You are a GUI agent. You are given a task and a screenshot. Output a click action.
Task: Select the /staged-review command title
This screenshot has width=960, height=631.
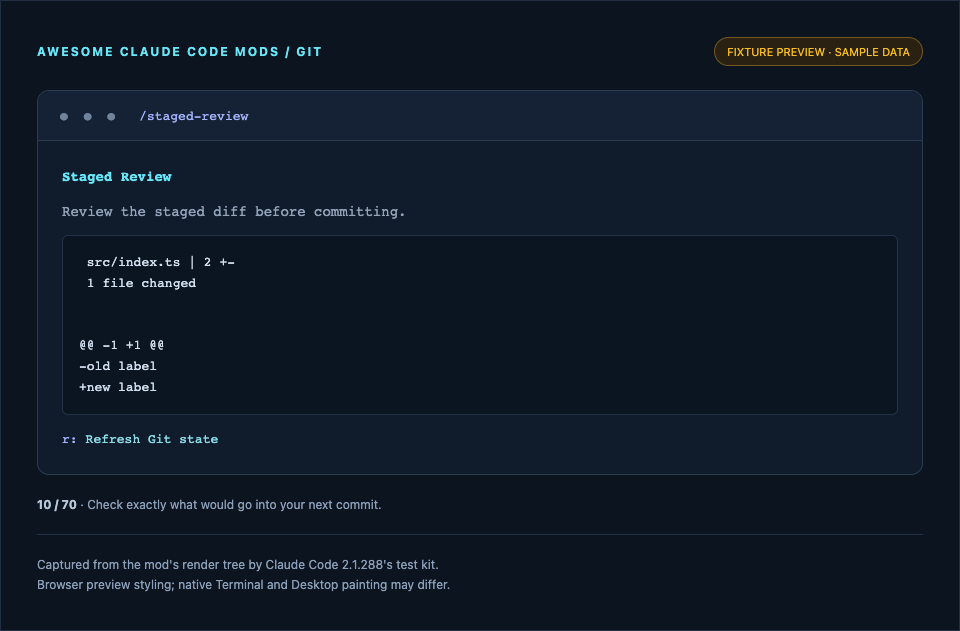point(194,116)
